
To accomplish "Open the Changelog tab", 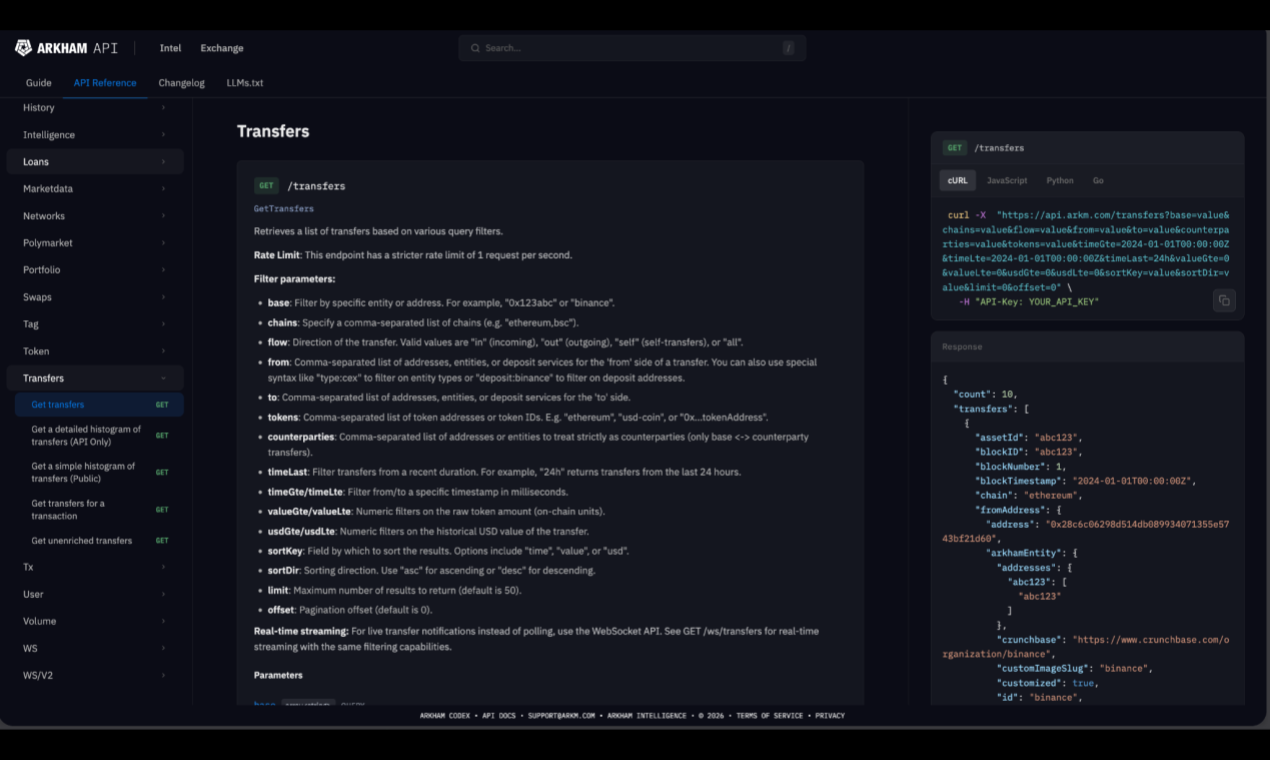I will click(182, 83).
